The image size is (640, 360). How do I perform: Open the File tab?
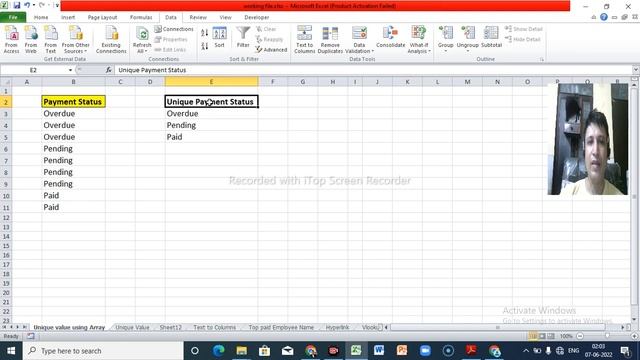(x=13, y=17)
